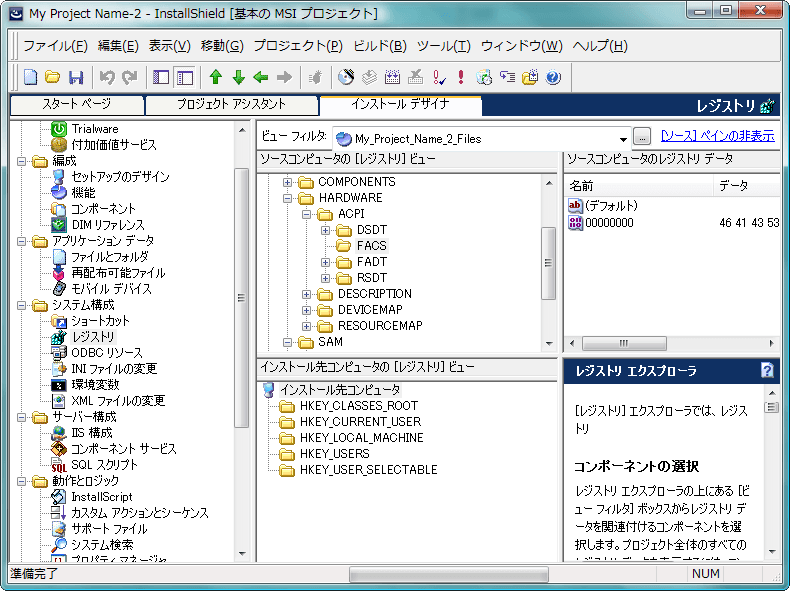This screenshot has height=591, width=790.
Task: Collapse アプリケーション データ folder node
Action: click(21, 241)
